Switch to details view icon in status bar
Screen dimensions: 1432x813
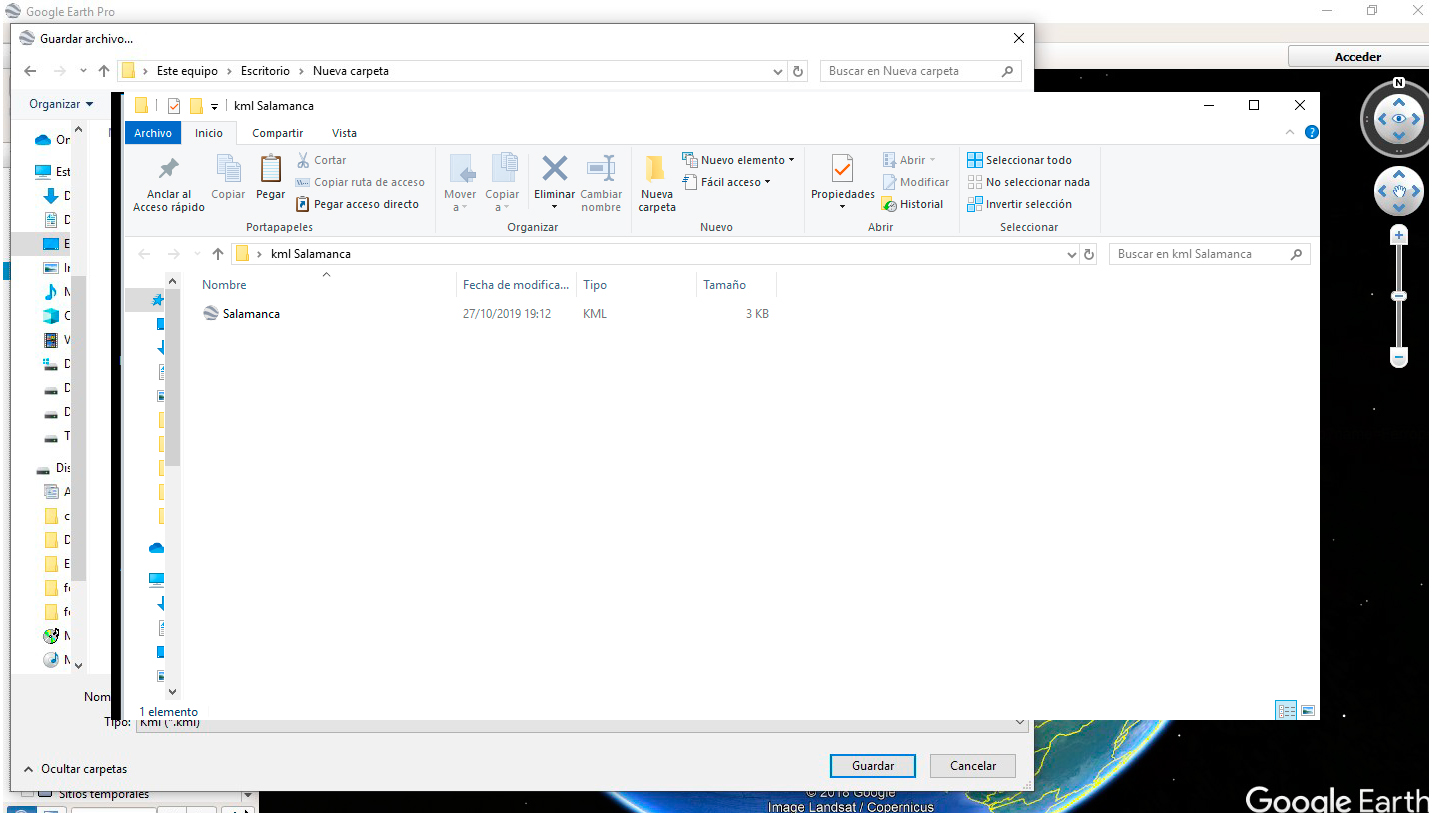point(1286,710)
